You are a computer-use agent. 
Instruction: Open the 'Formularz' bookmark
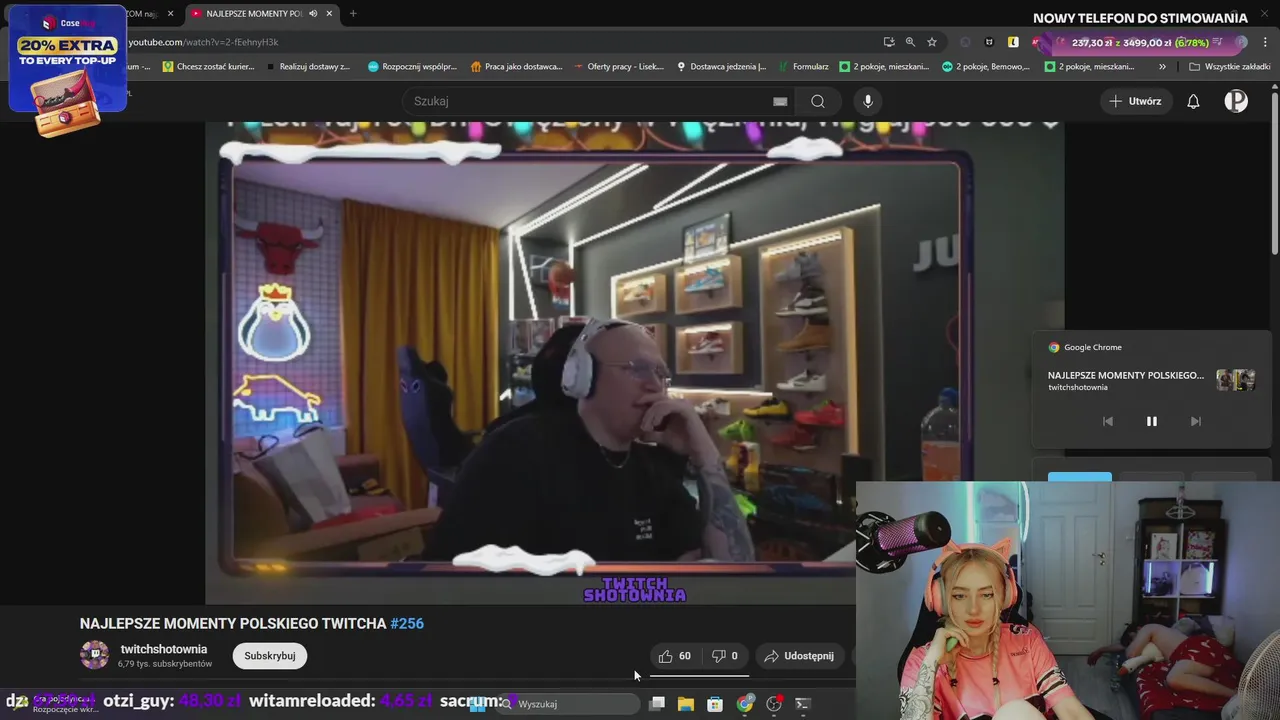(x=803, y=67)
